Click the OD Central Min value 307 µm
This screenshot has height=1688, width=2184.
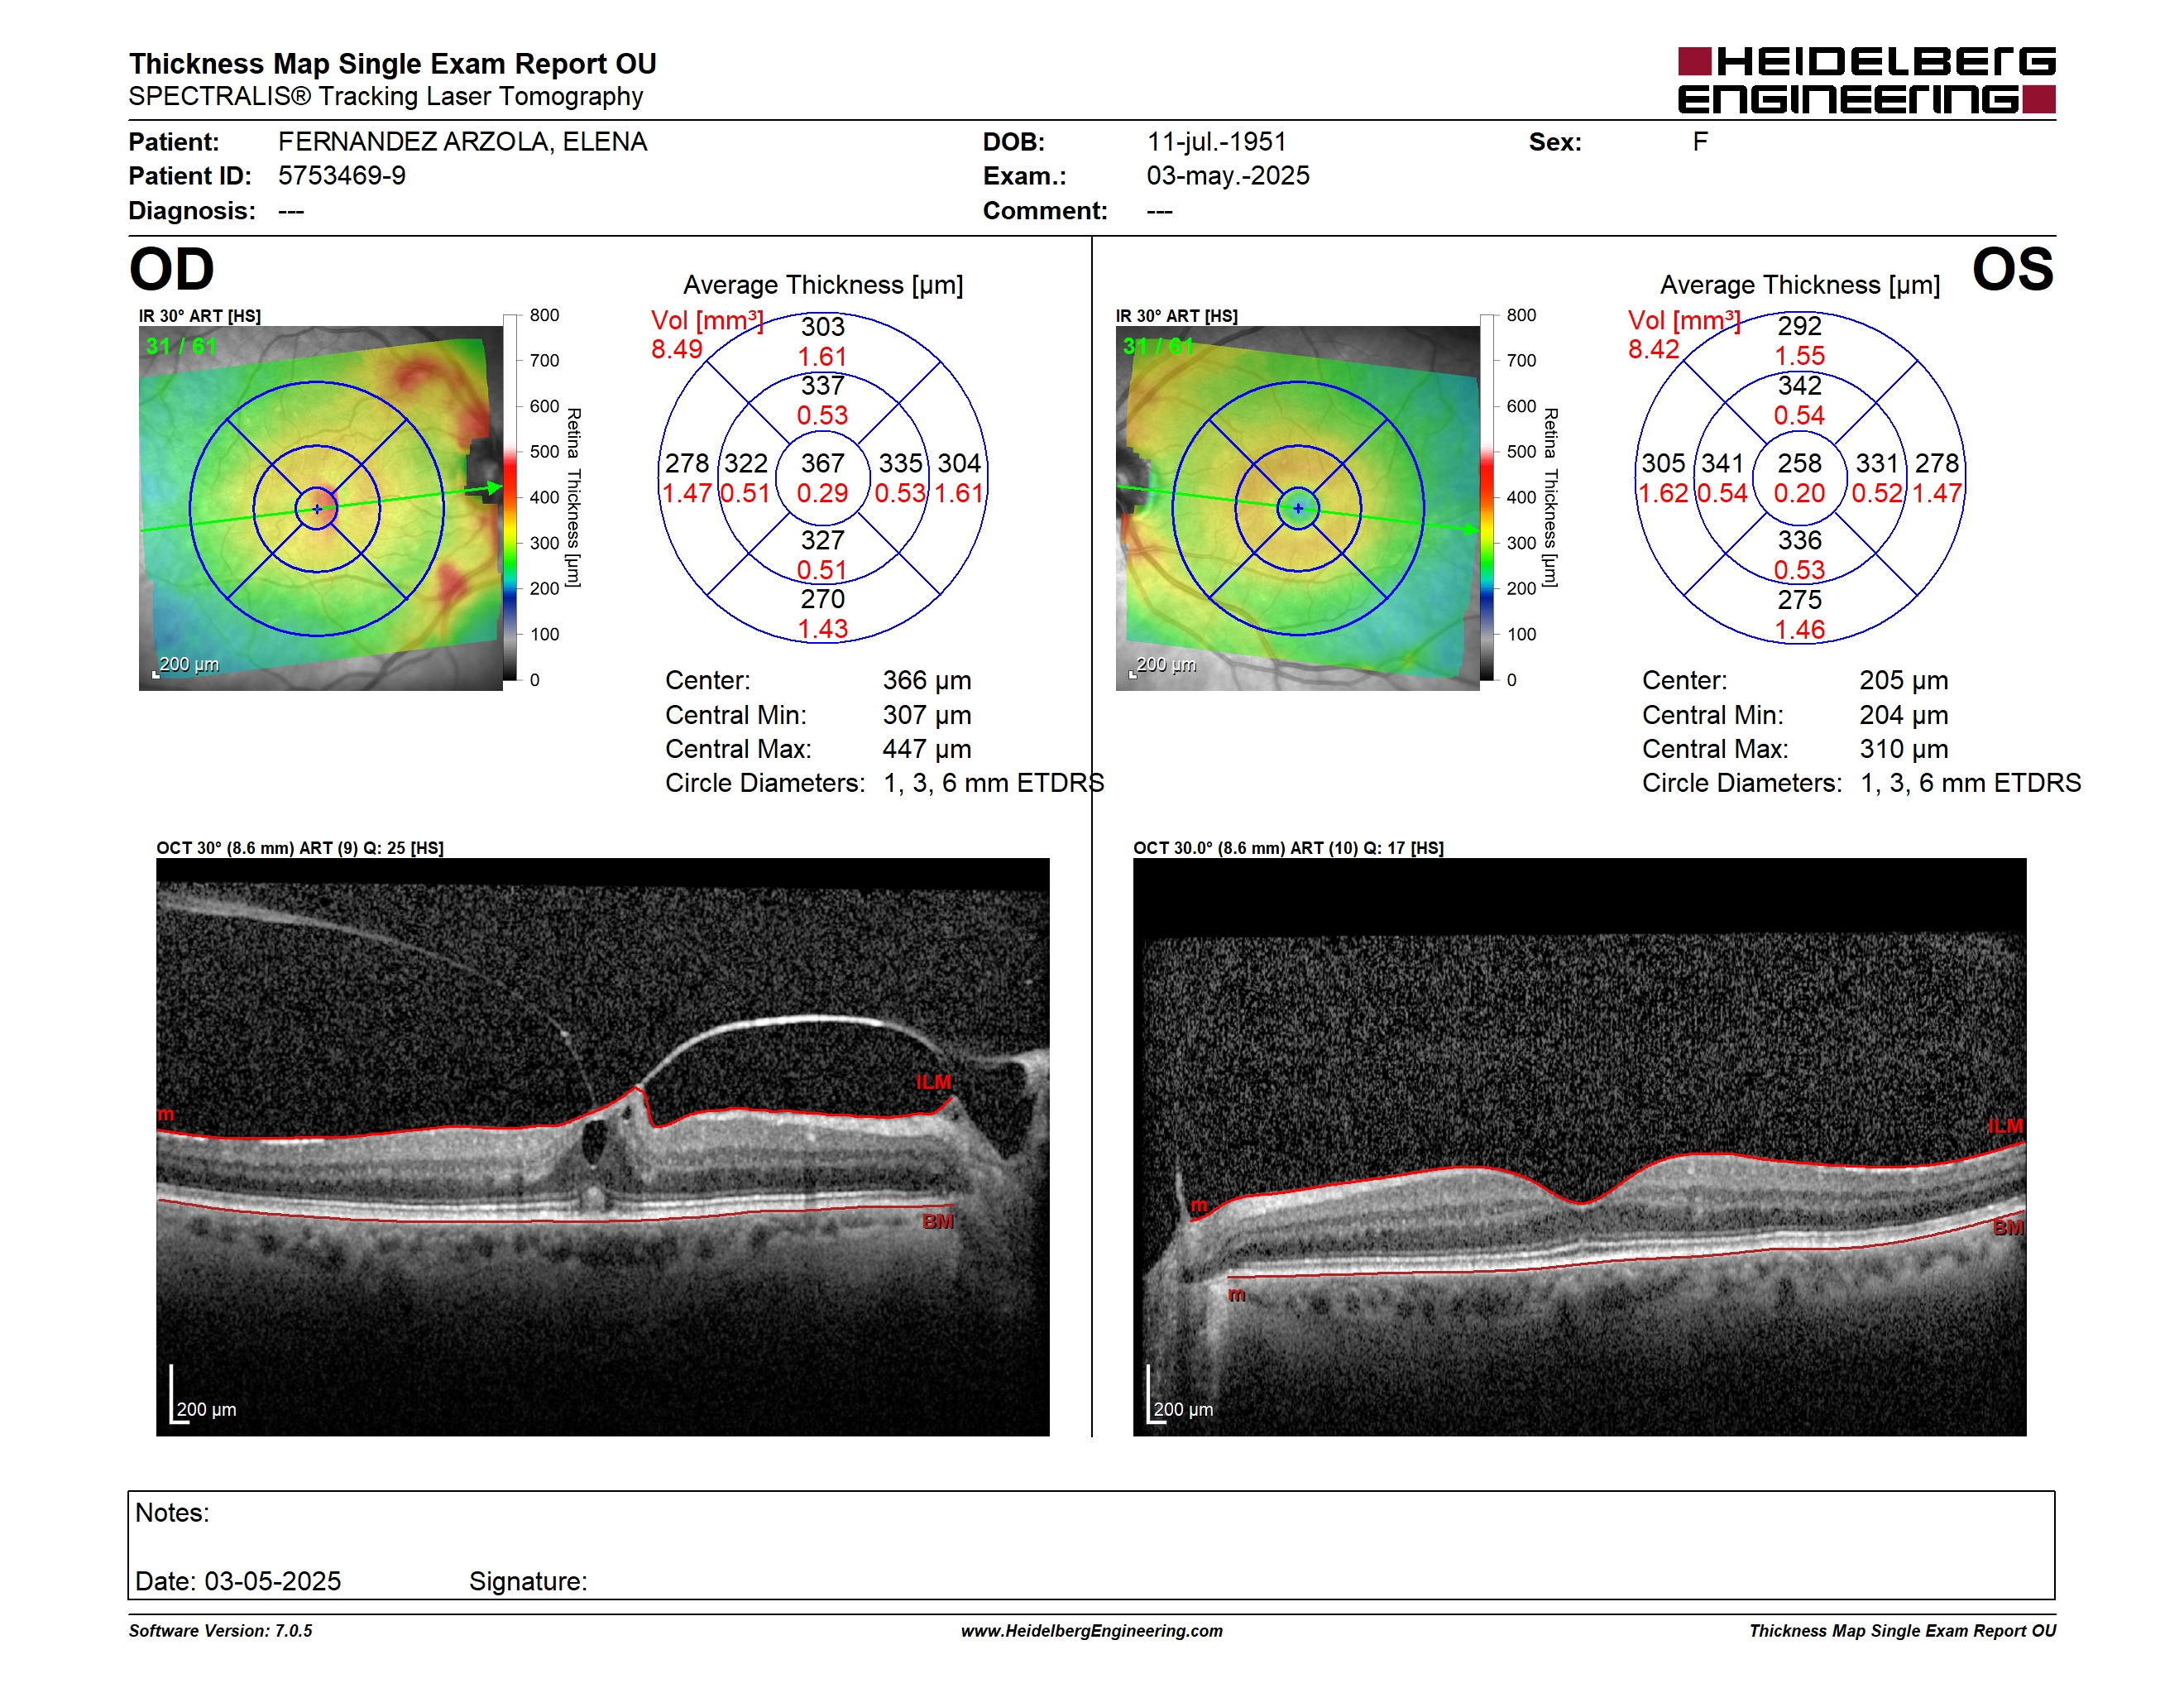point(927,715)
